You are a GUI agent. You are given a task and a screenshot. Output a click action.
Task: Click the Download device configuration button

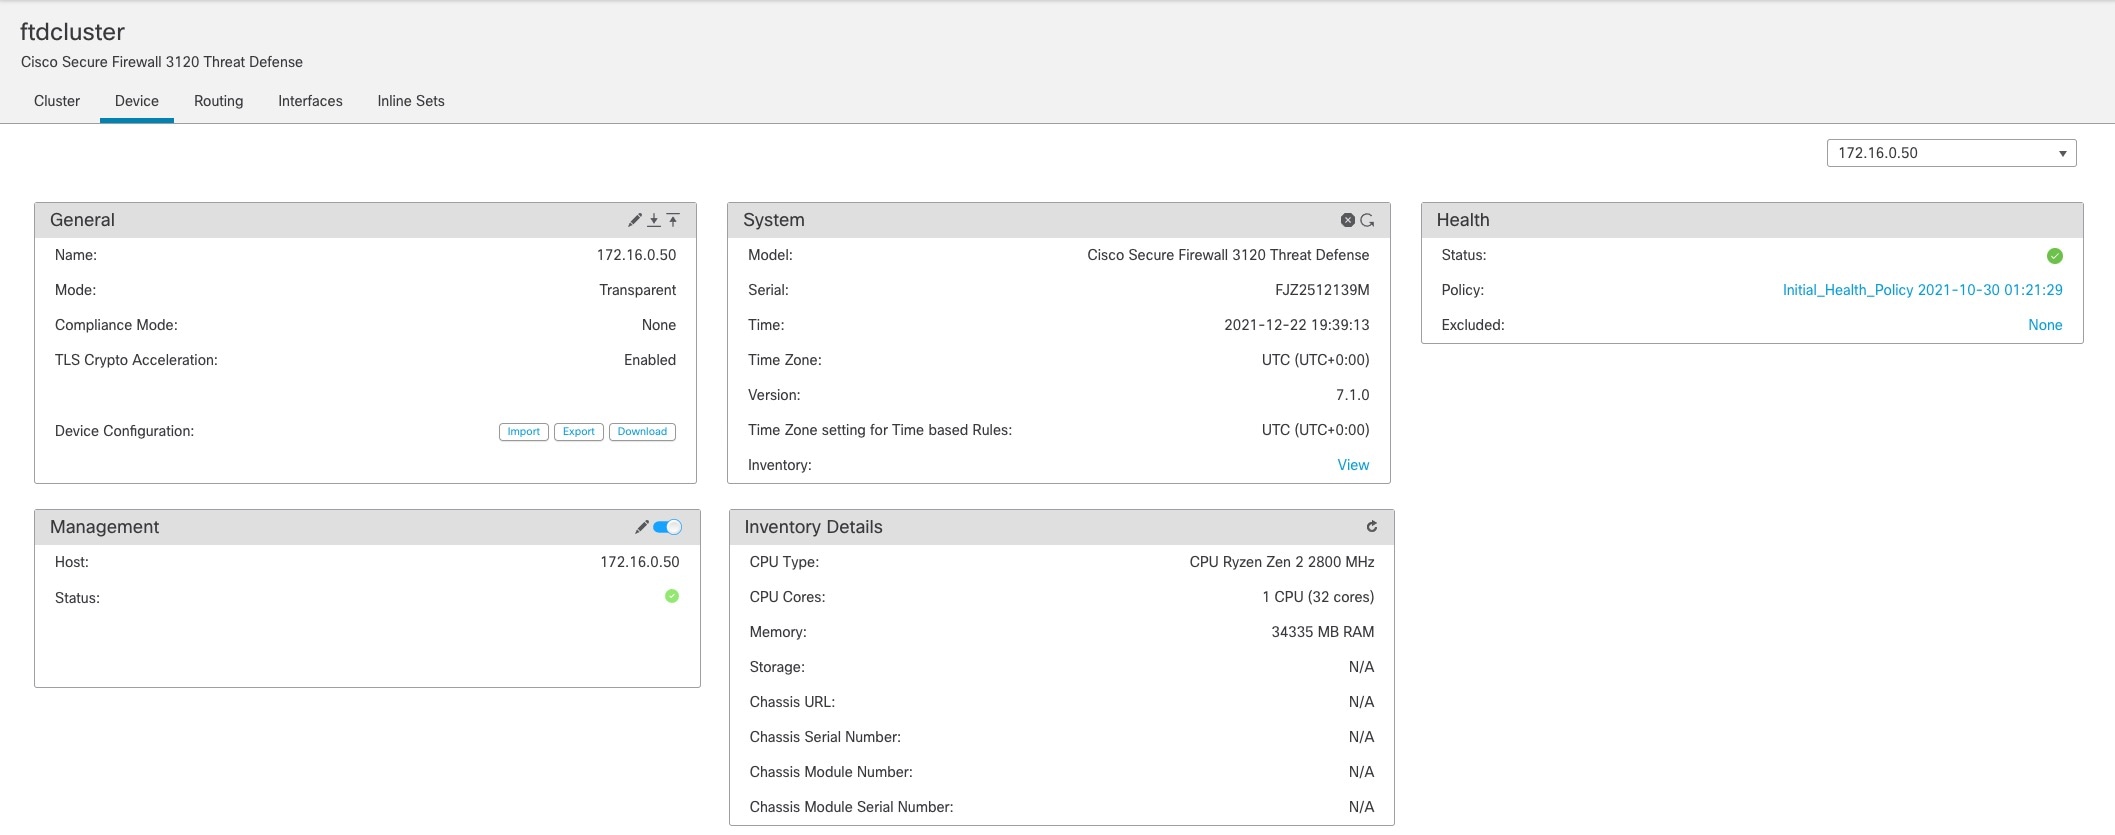642,432
